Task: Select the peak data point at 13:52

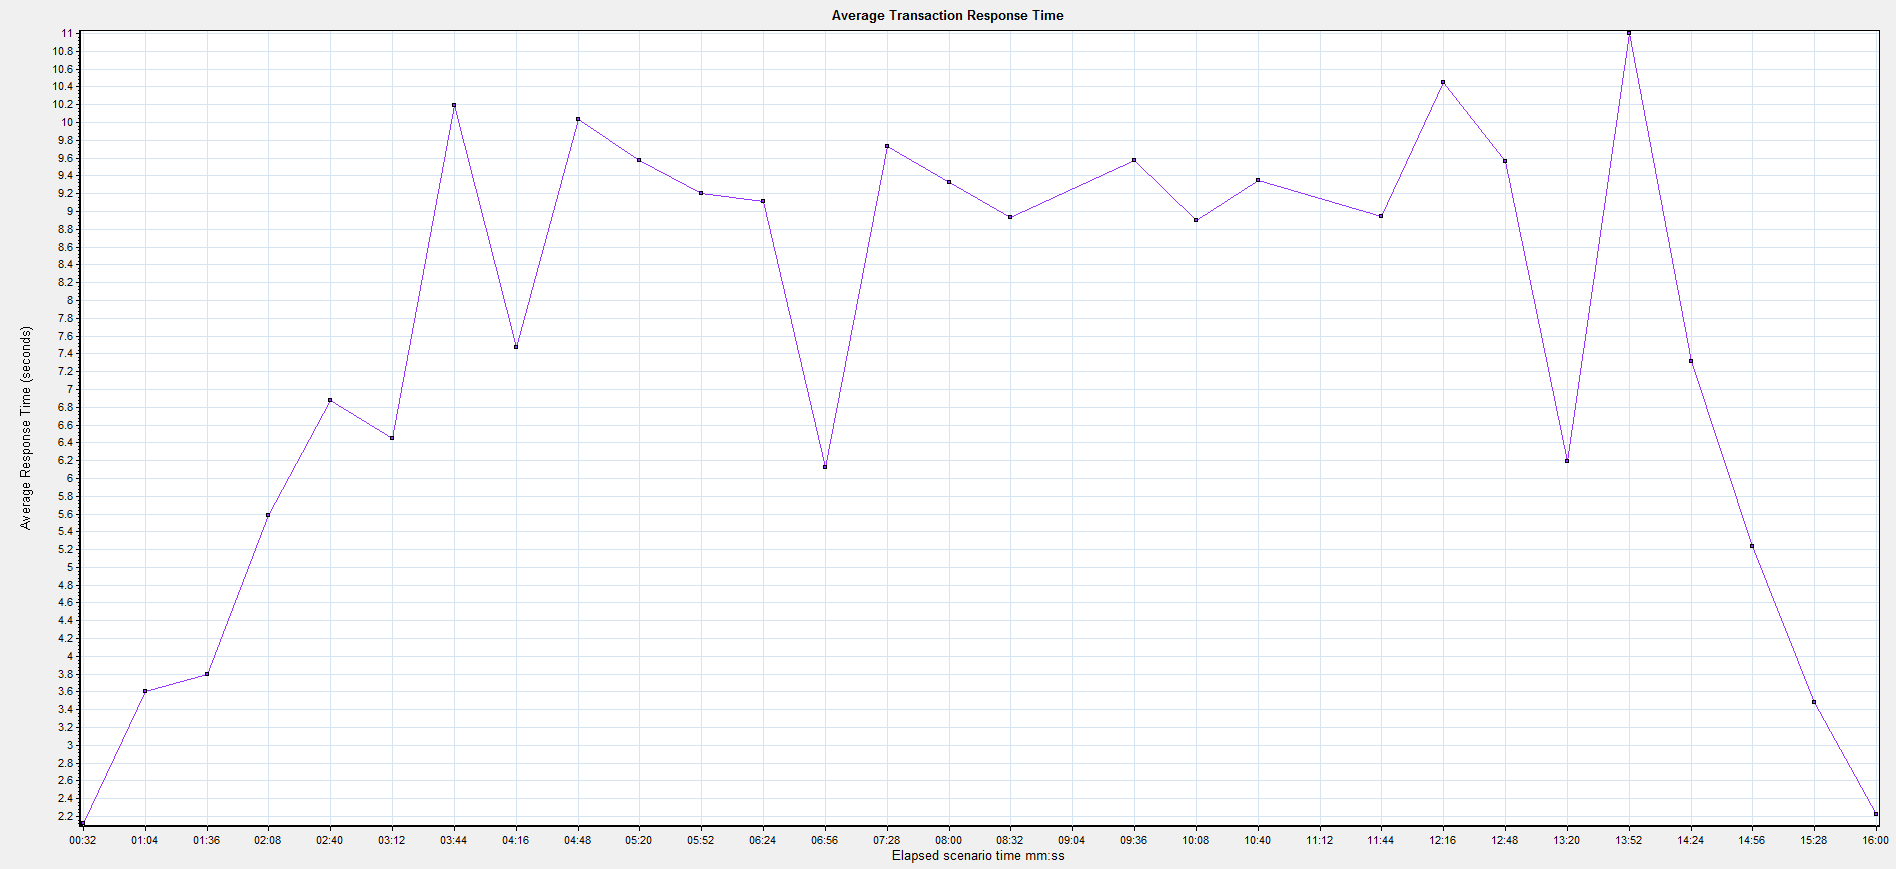Action: click(x=1629, y=33)
